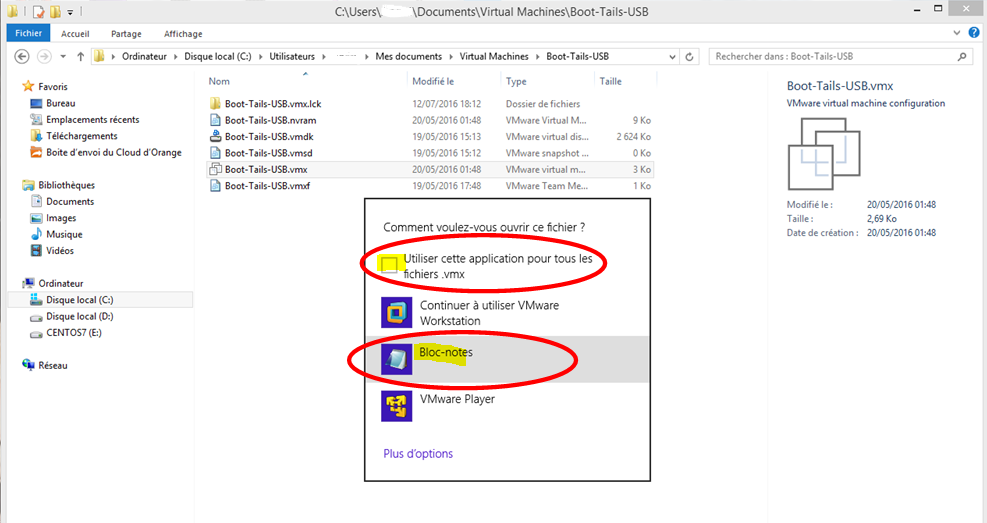Click the New folder quick access icon
This screenshot has width=987, height=523.
click(55, 11)
